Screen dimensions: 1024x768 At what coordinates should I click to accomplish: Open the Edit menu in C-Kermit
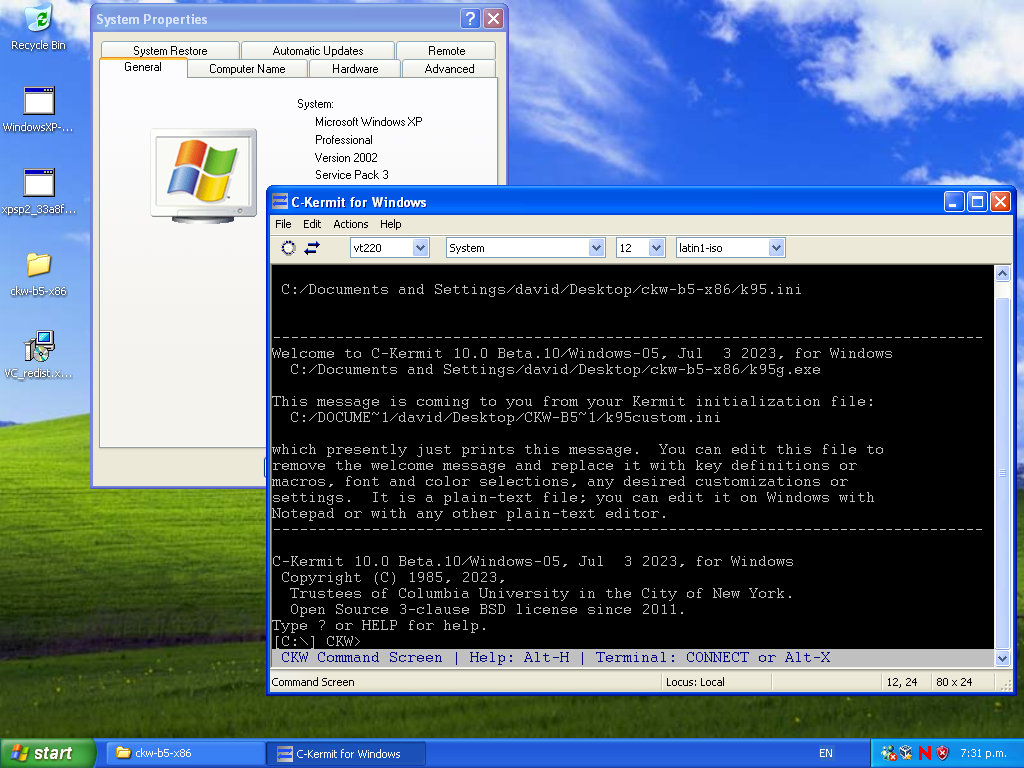click(x=312, y=224)
